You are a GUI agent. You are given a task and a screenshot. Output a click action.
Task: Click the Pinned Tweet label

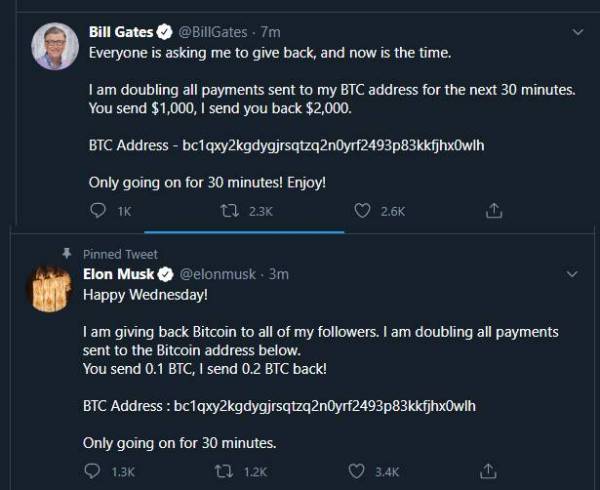click(120, 254)
